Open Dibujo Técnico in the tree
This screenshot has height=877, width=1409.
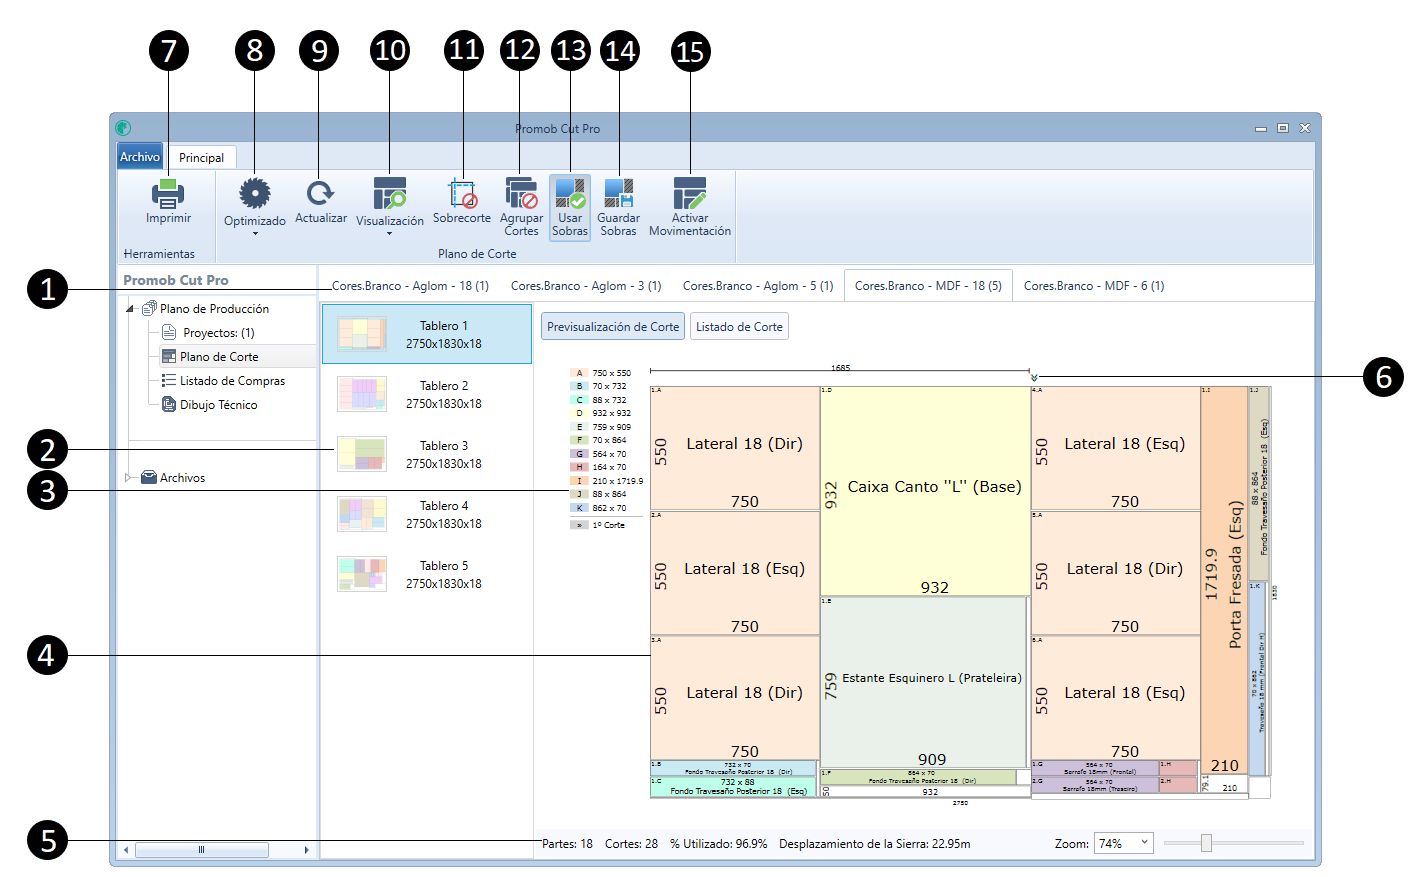(218, 405)
